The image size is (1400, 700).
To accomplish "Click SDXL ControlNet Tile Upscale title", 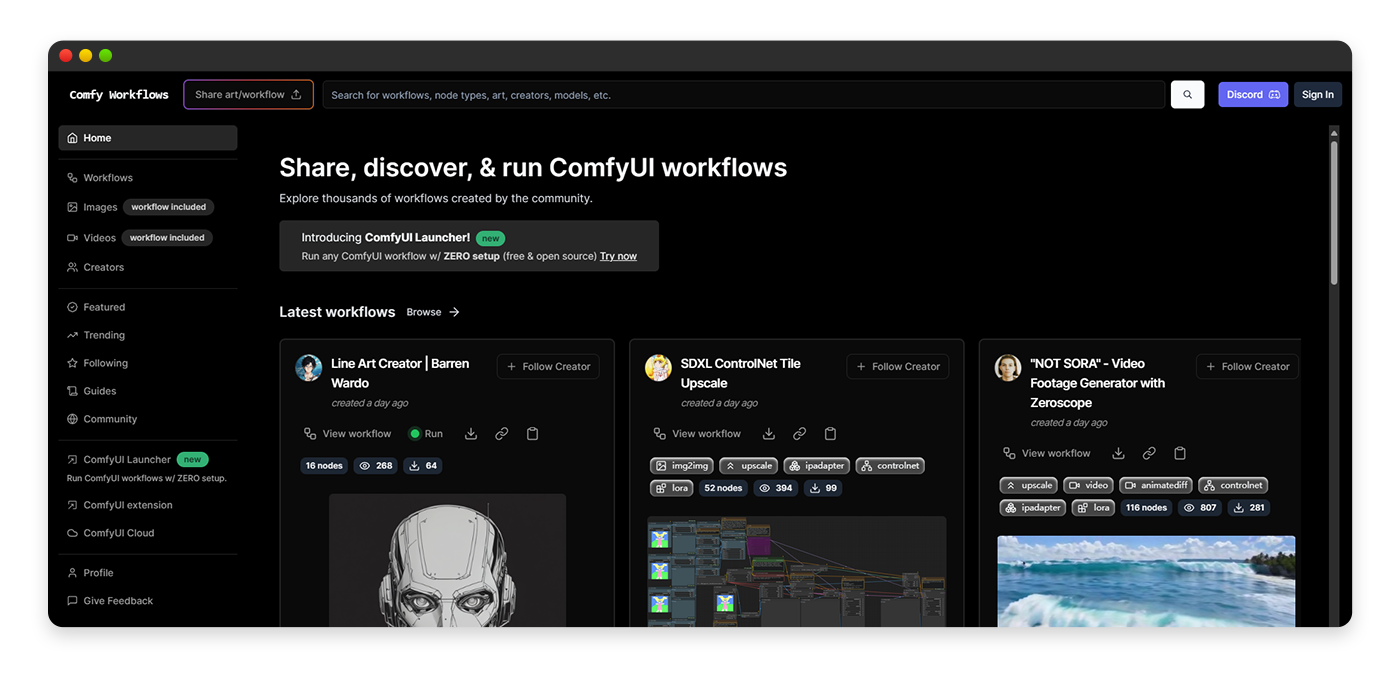I will tap(741, 373).
